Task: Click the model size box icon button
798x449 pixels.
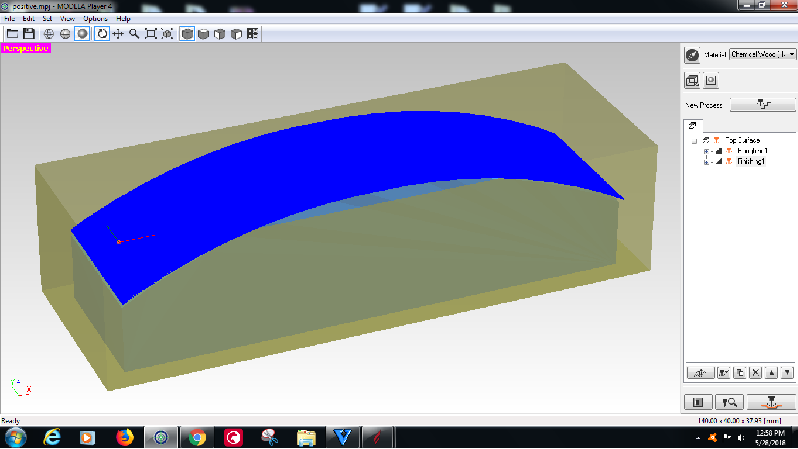Action: coord(692,80)
